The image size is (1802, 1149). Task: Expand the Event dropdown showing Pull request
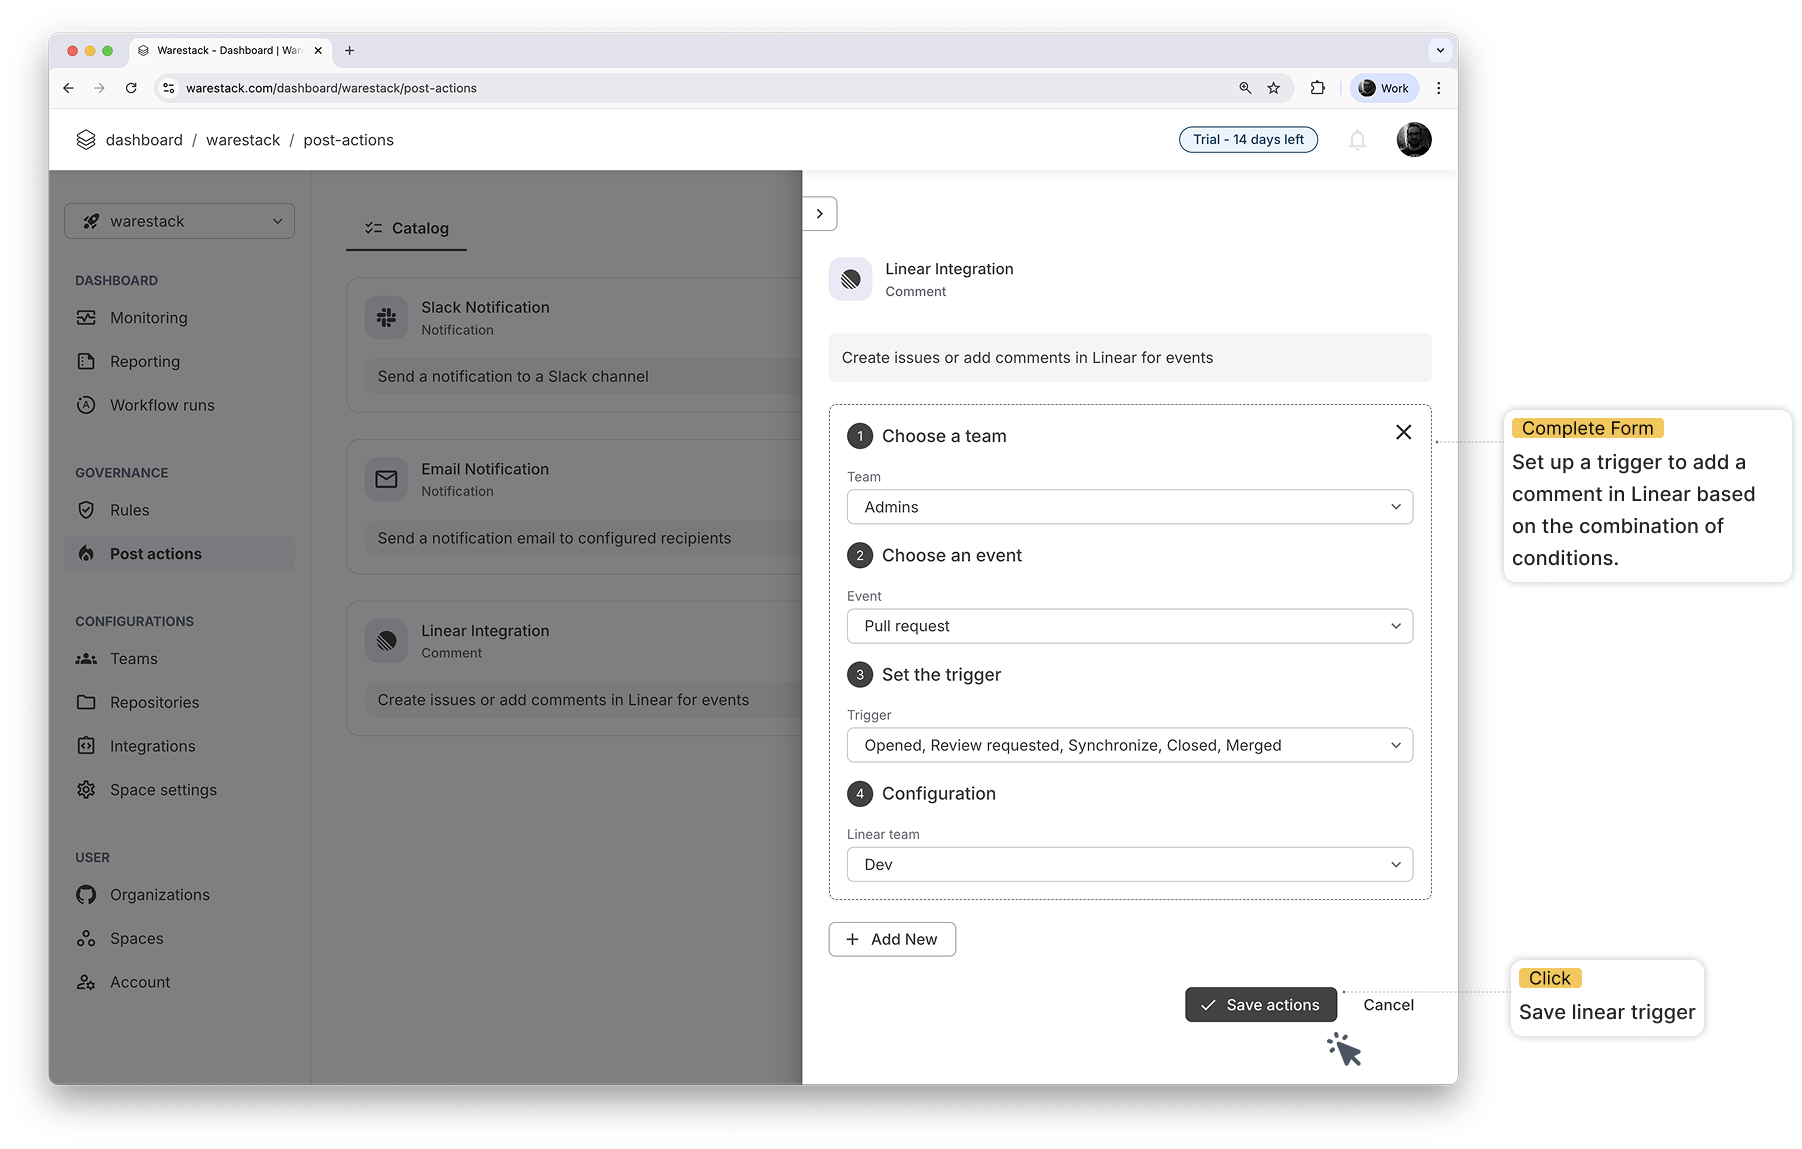tap(1129, 626)
